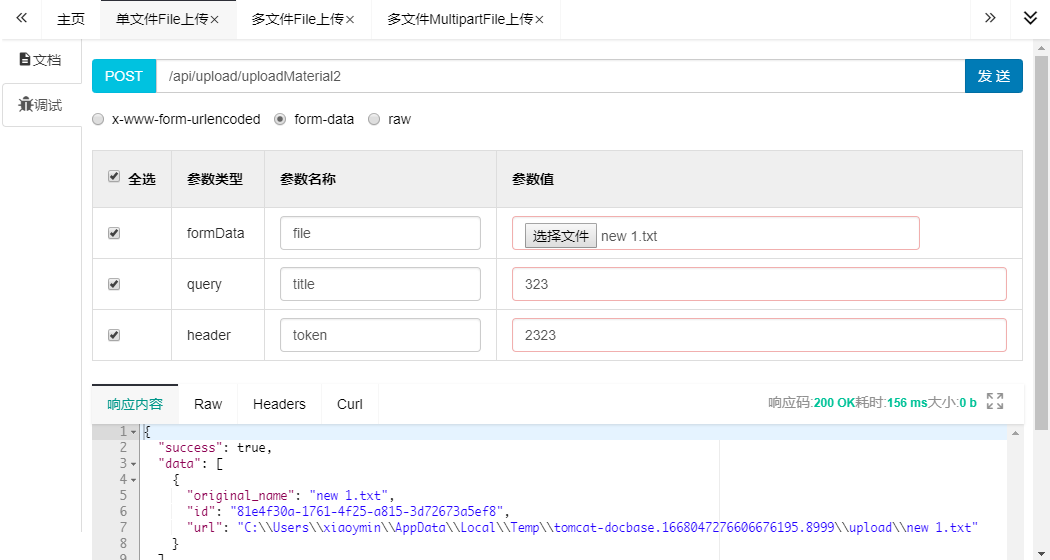
Task: Close the 单文件File上传 tab
Action: pos(214,20)
